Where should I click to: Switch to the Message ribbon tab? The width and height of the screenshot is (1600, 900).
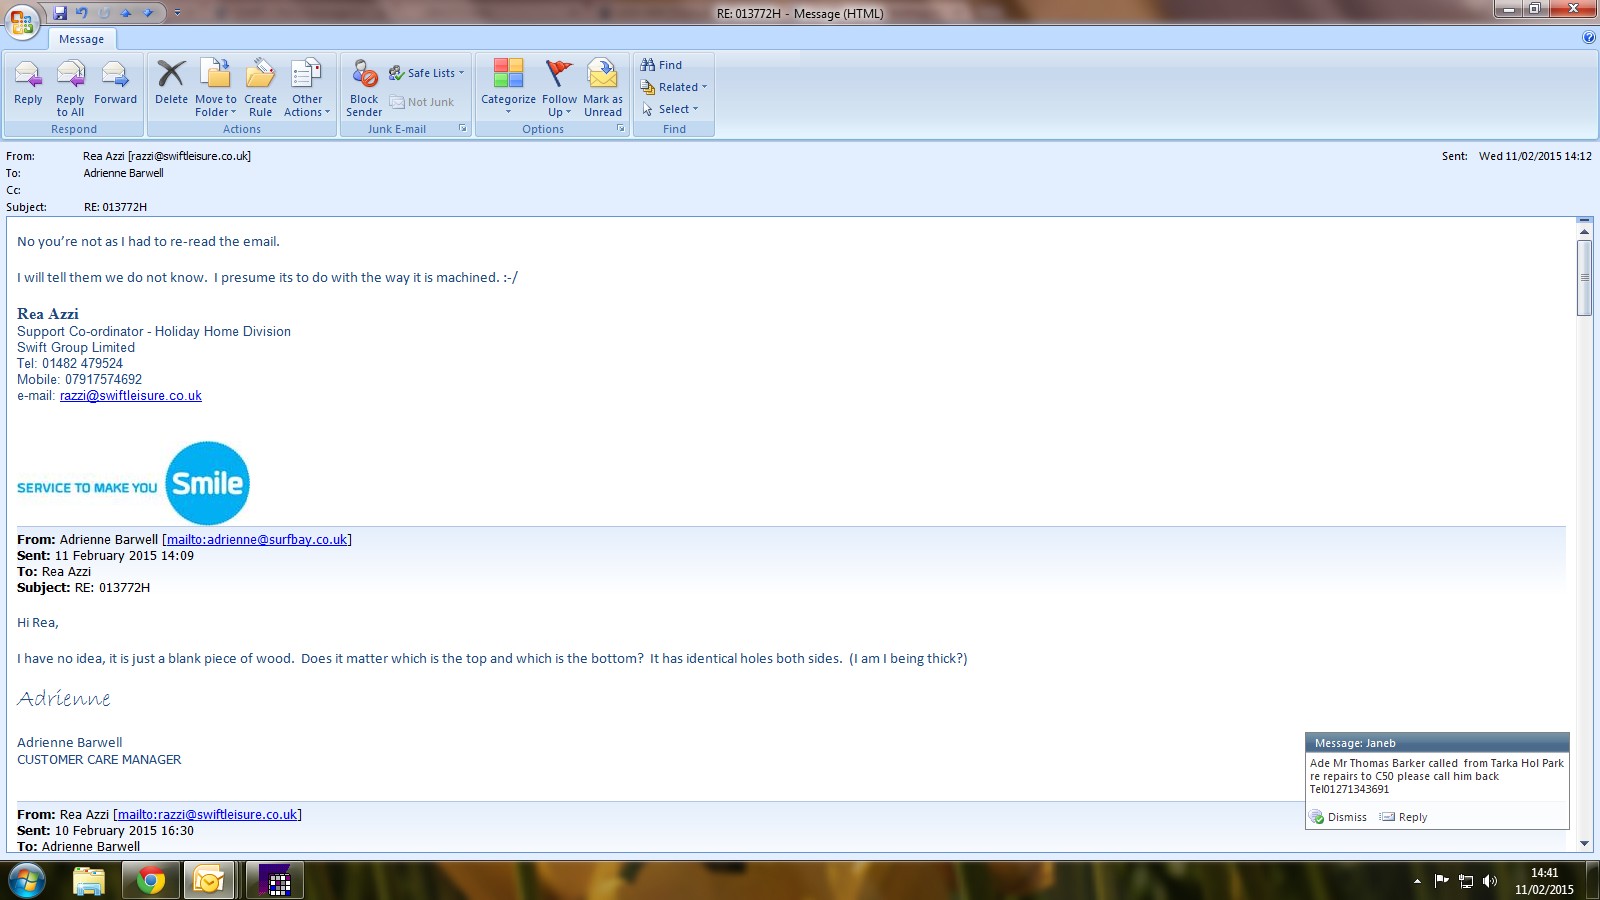pos(81,39)
